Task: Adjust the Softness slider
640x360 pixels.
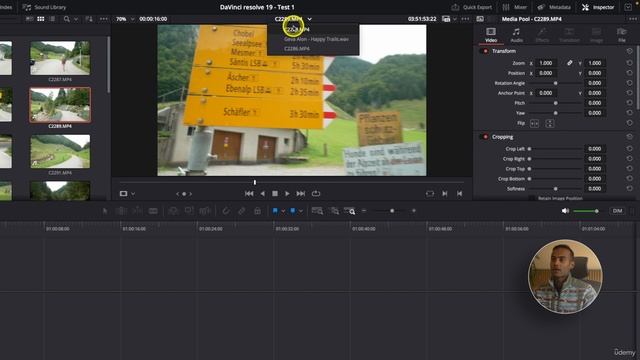Action: (555, 189)
